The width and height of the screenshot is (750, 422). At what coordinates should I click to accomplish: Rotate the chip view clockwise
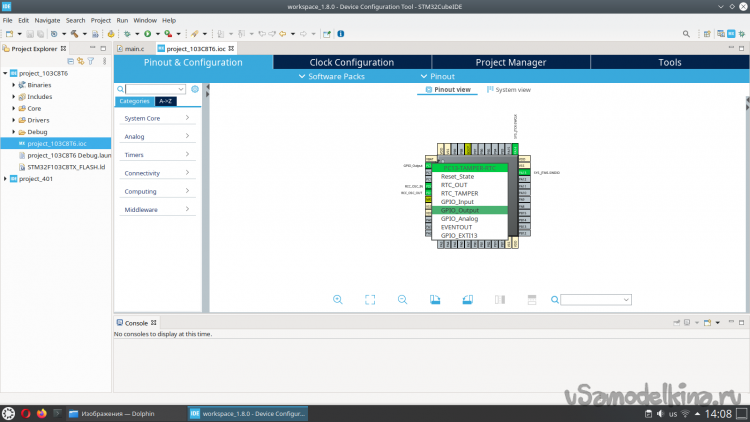click(434, 299)
